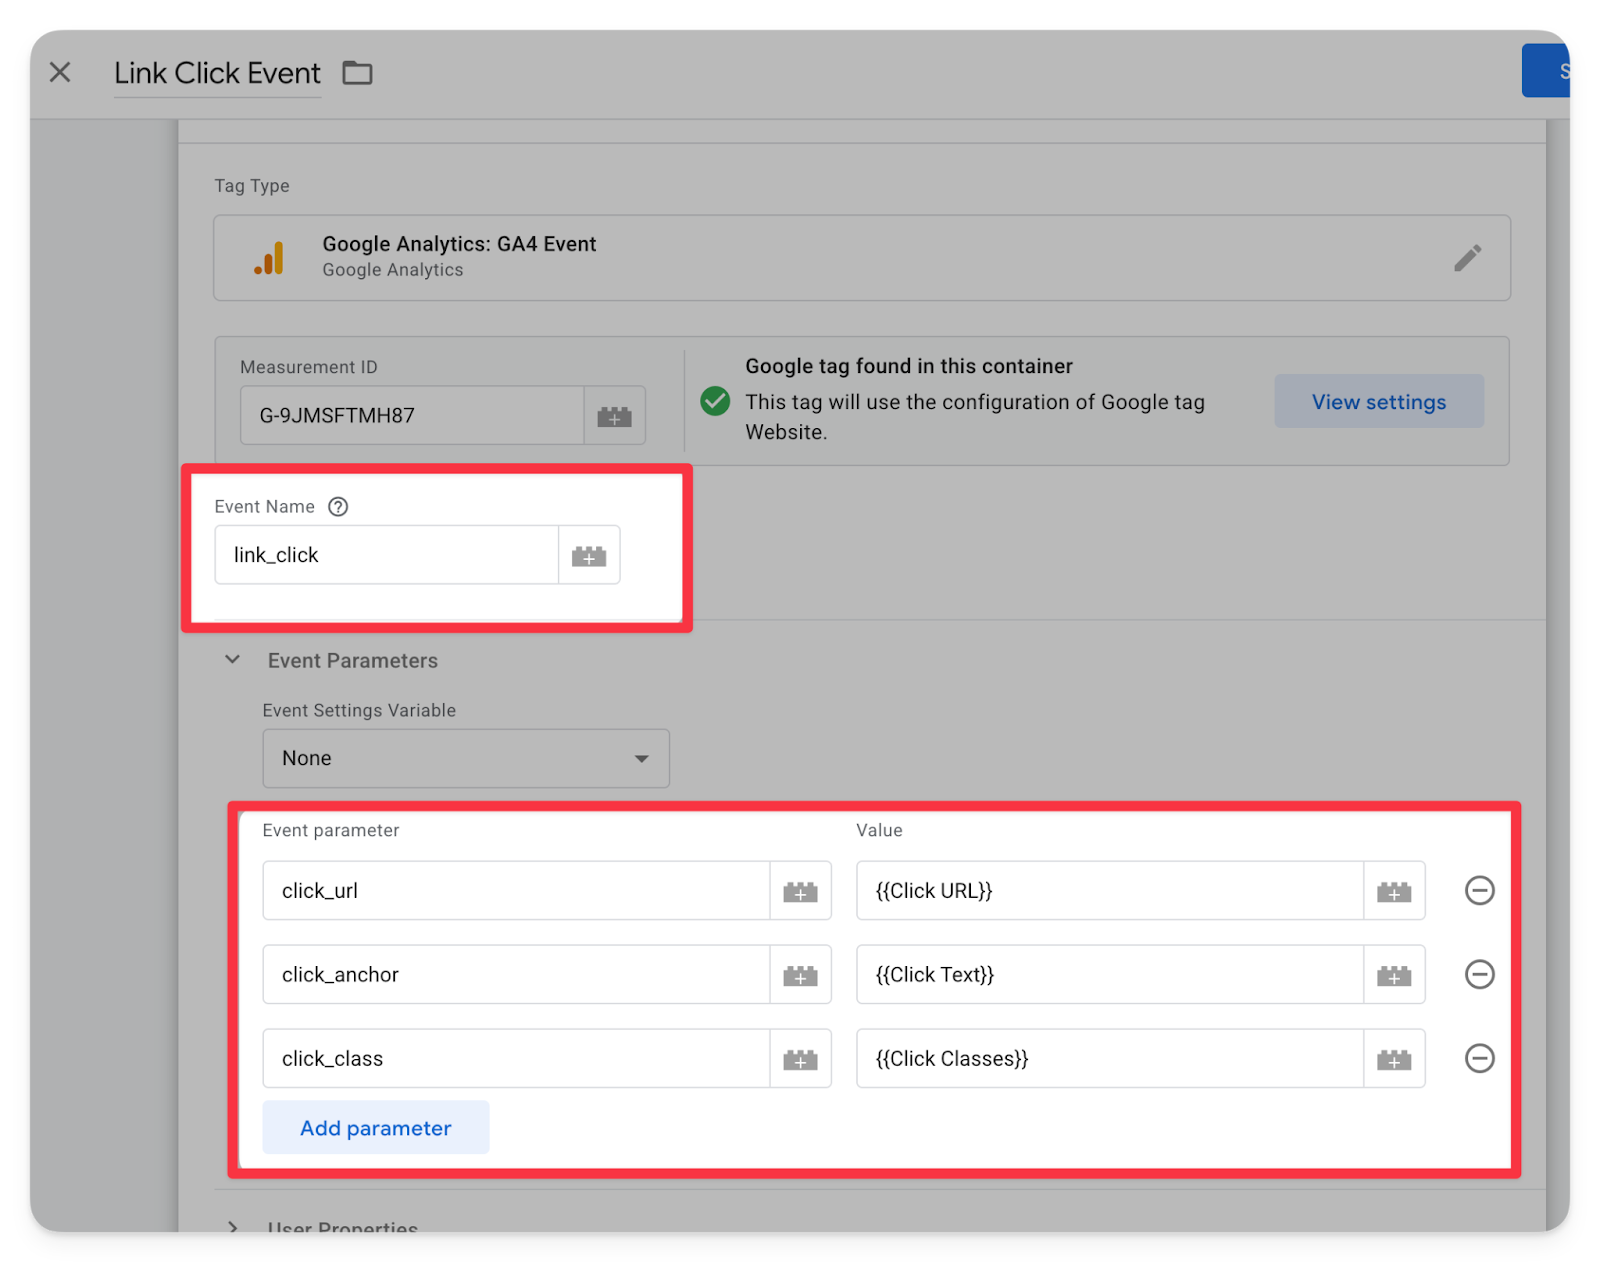1600x1262 pixels.
Task: Open variable picker beside click_class parameter
Action: pos(800,1059)
